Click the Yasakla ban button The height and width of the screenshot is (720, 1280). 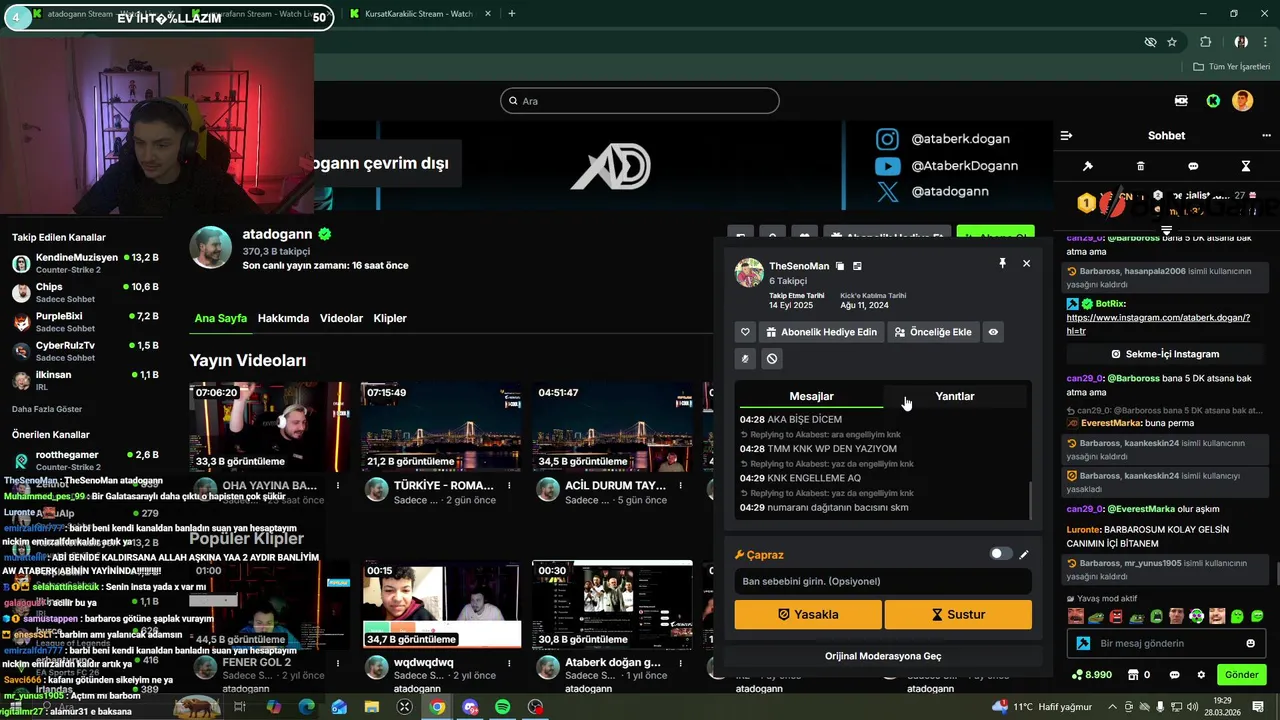click(808, 614)
